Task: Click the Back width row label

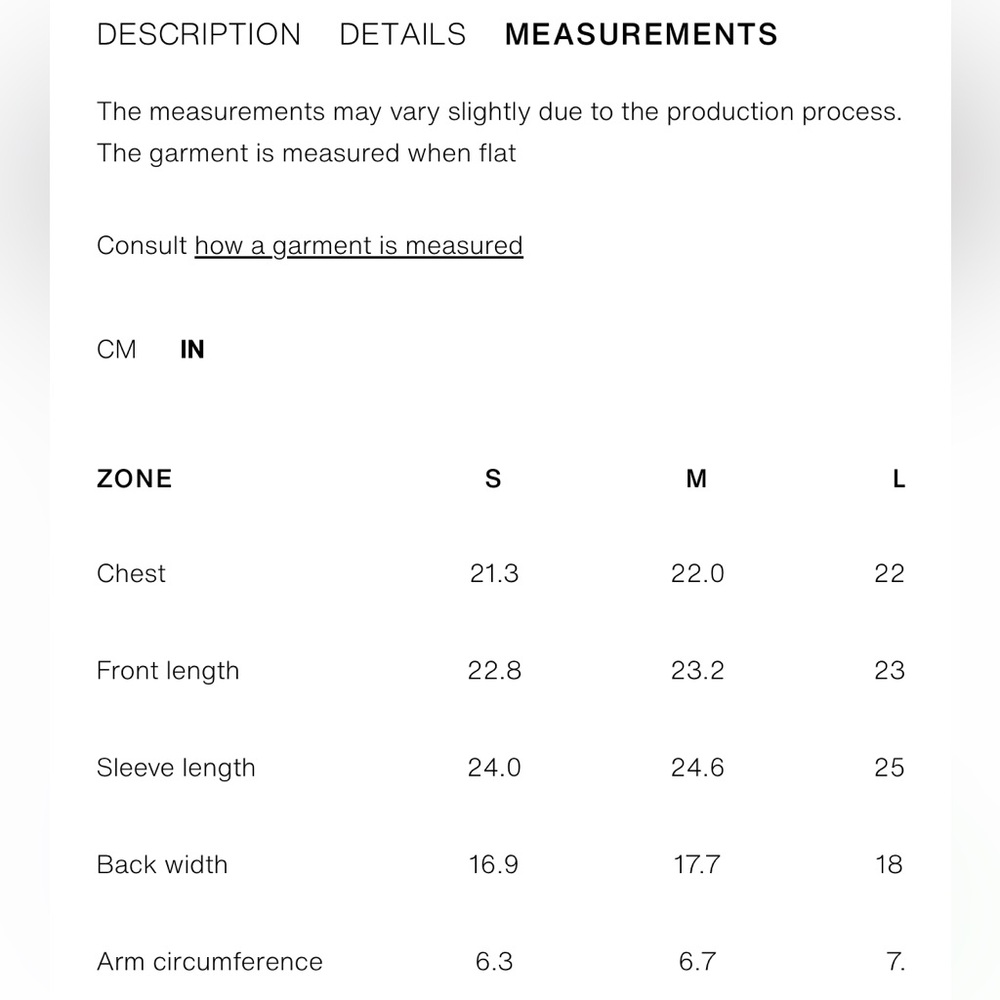Action: coord(162,865)
